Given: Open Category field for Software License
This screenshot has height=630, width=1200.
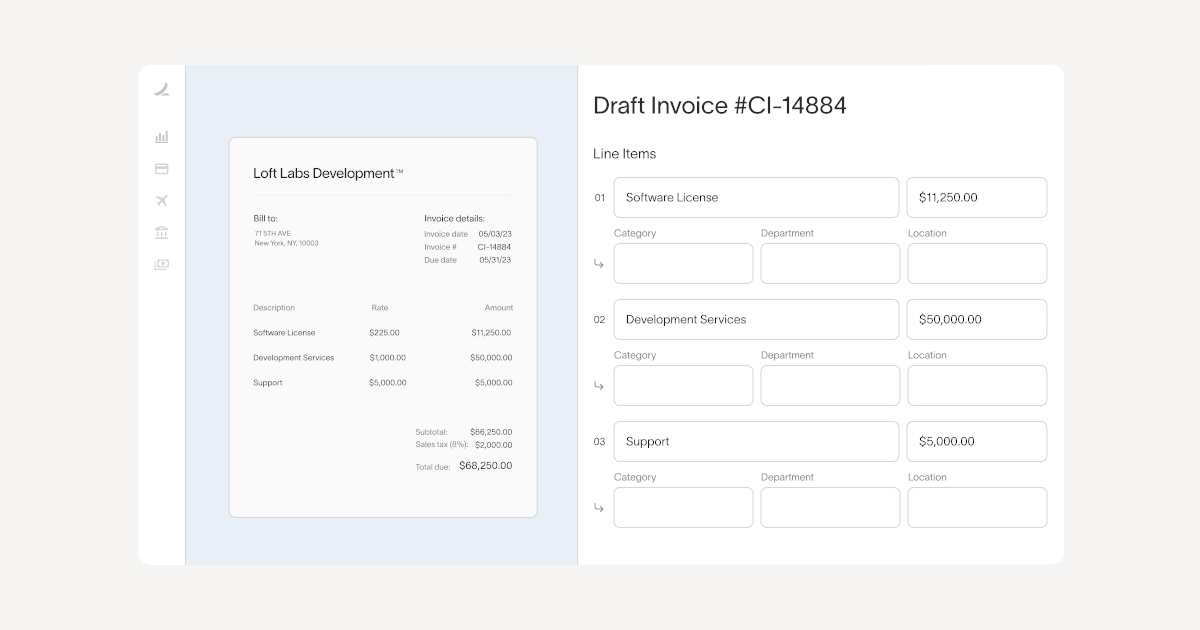Looking at the screenshot, I should coord(683,264).
